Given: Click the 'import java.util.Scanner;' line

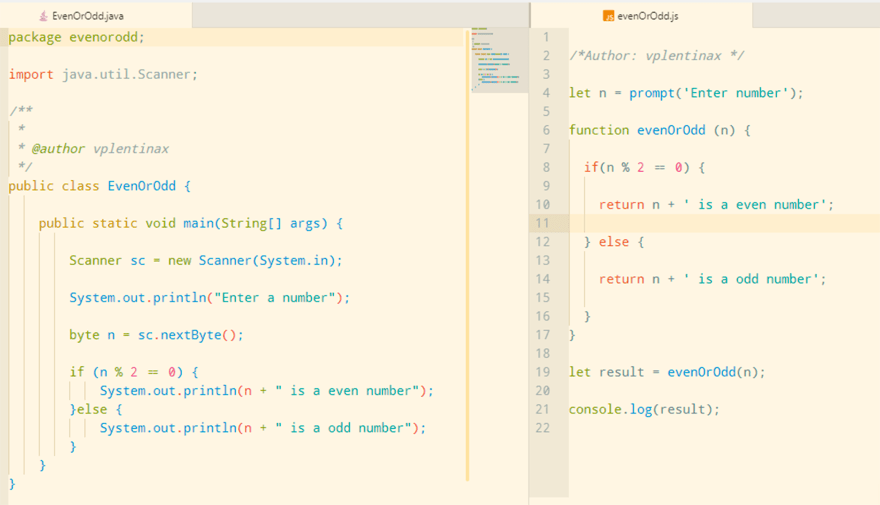Looking at the screenshot, I should [x=103, y=74].
